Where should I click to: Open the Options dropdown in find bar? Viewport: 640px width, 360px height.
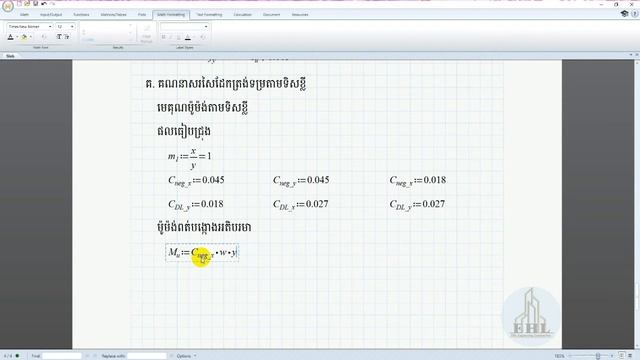click(187, 356)
